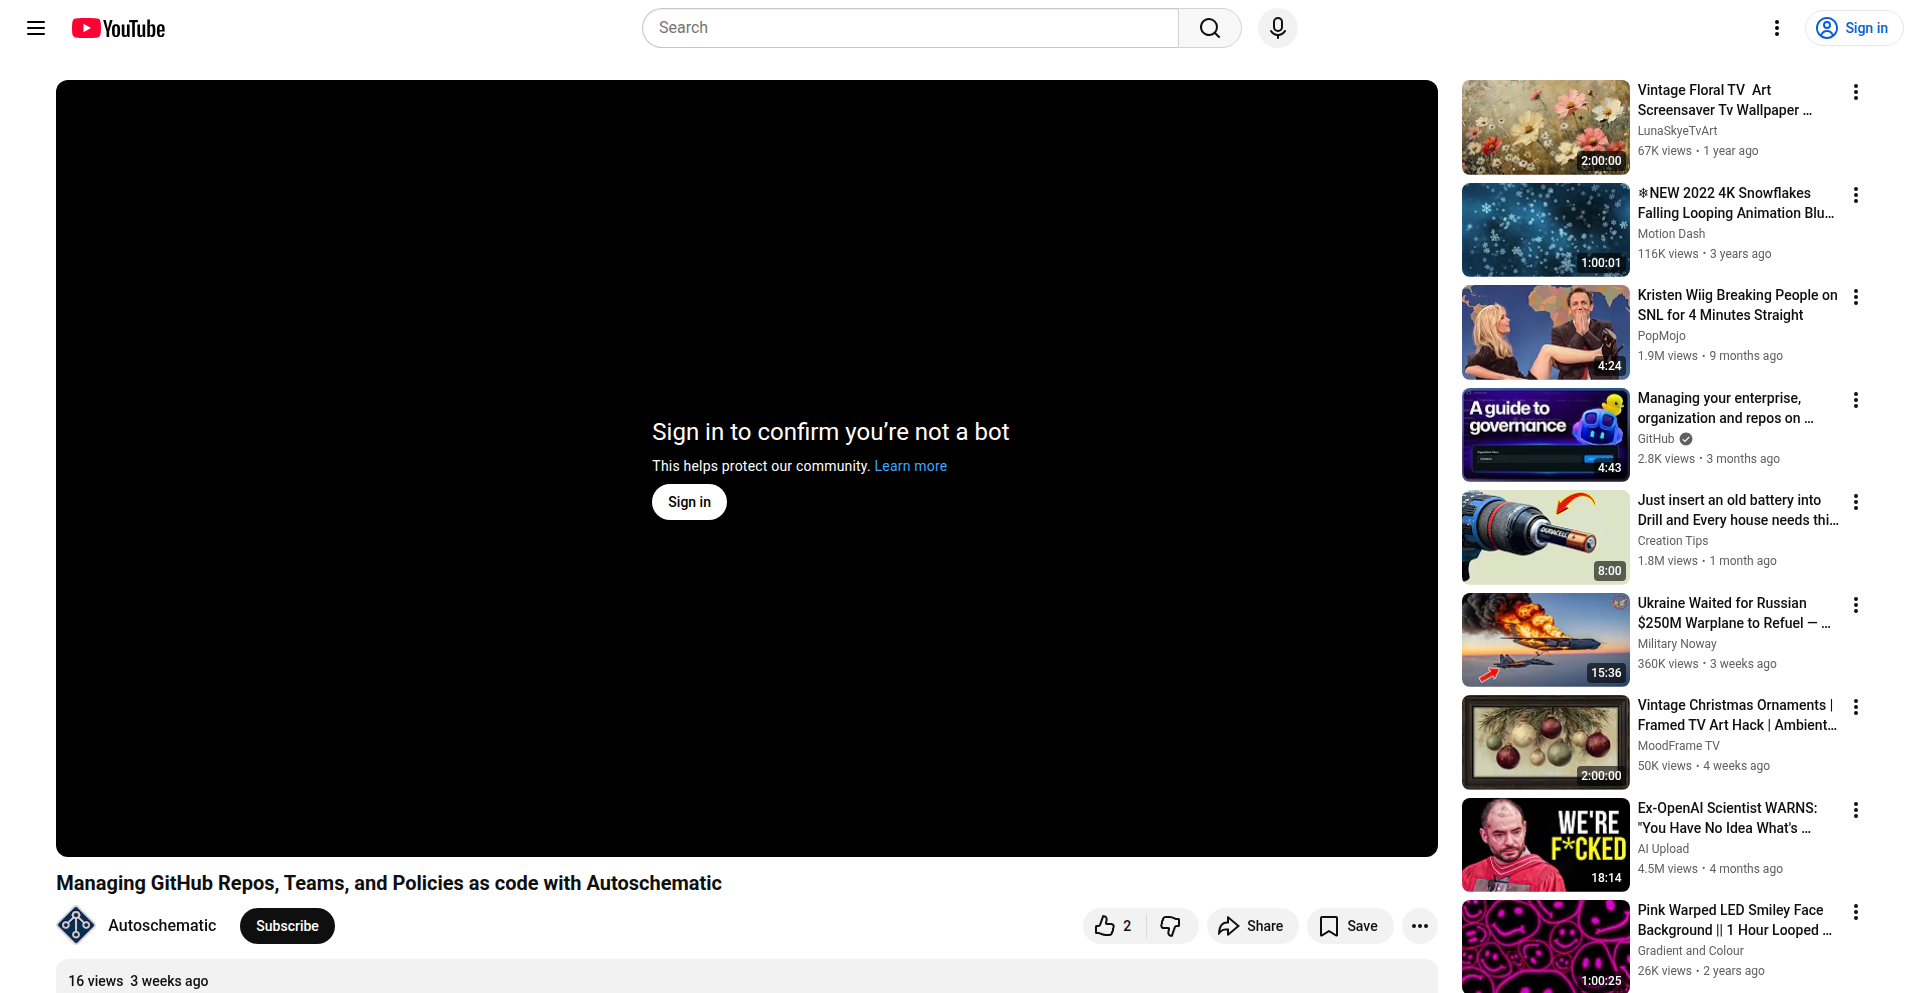
Task: Open options for Ex-OpenAI Scientist video
Action: (1856, 810)
